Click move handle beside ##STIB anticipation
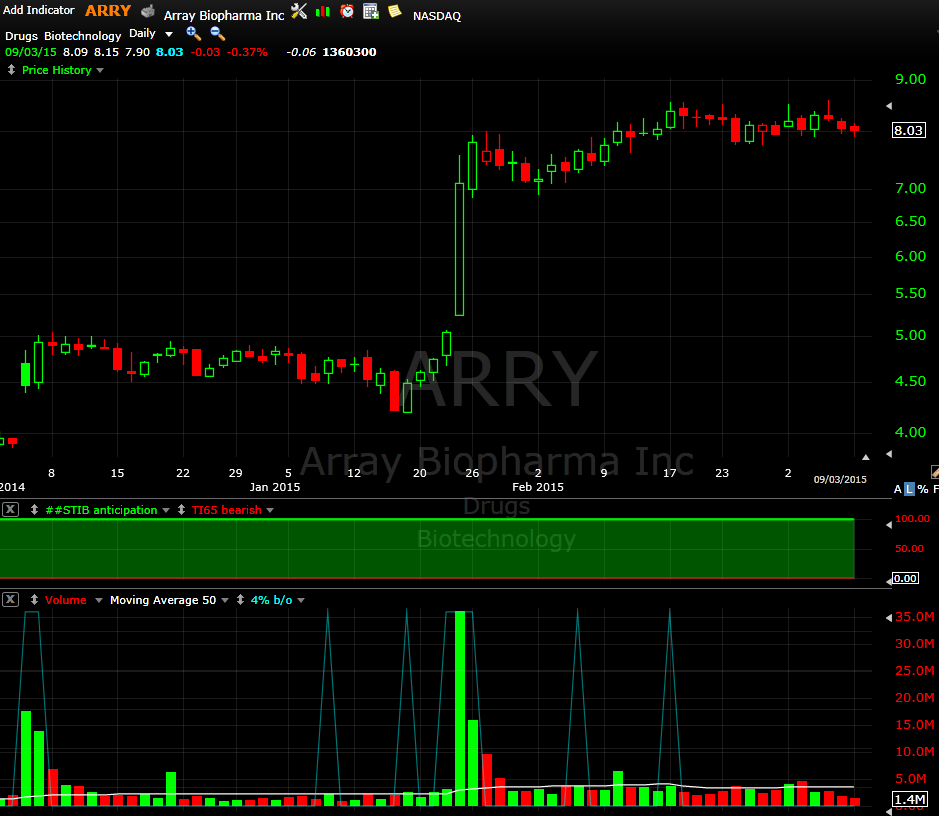Image resolution: width=939 pixels, height=816 pixels. coord(34,509)
